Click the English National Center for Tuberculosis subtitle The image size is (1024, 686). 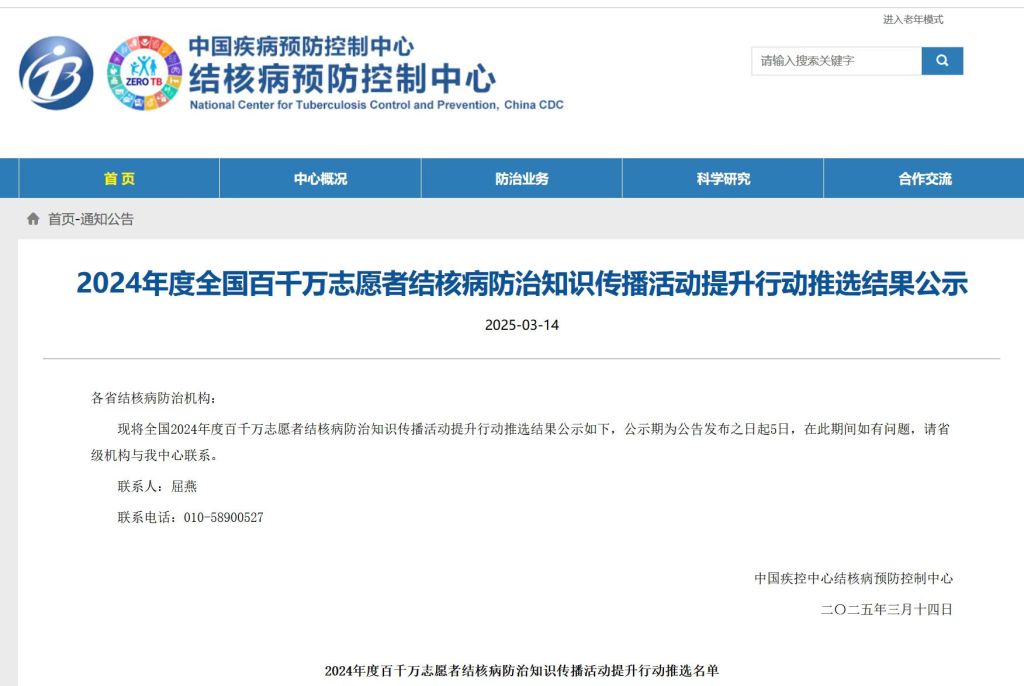pos(376,105)
